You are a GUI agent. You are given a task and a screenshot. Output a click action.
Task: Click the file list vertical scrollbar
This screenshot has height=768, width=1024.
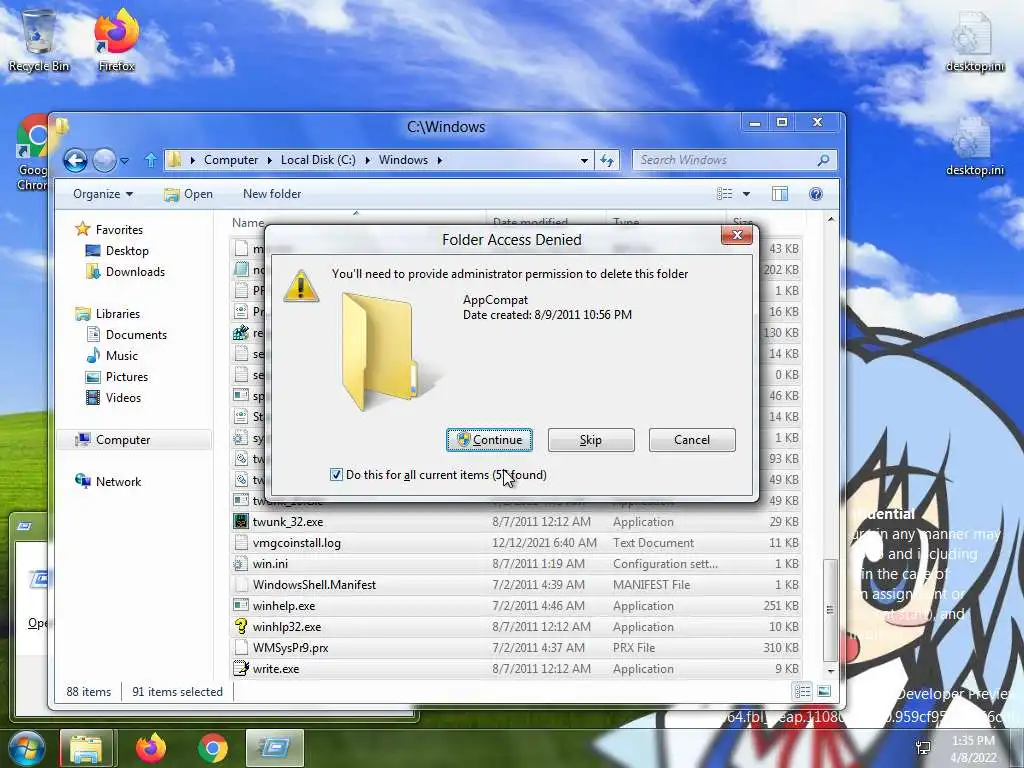830,610
